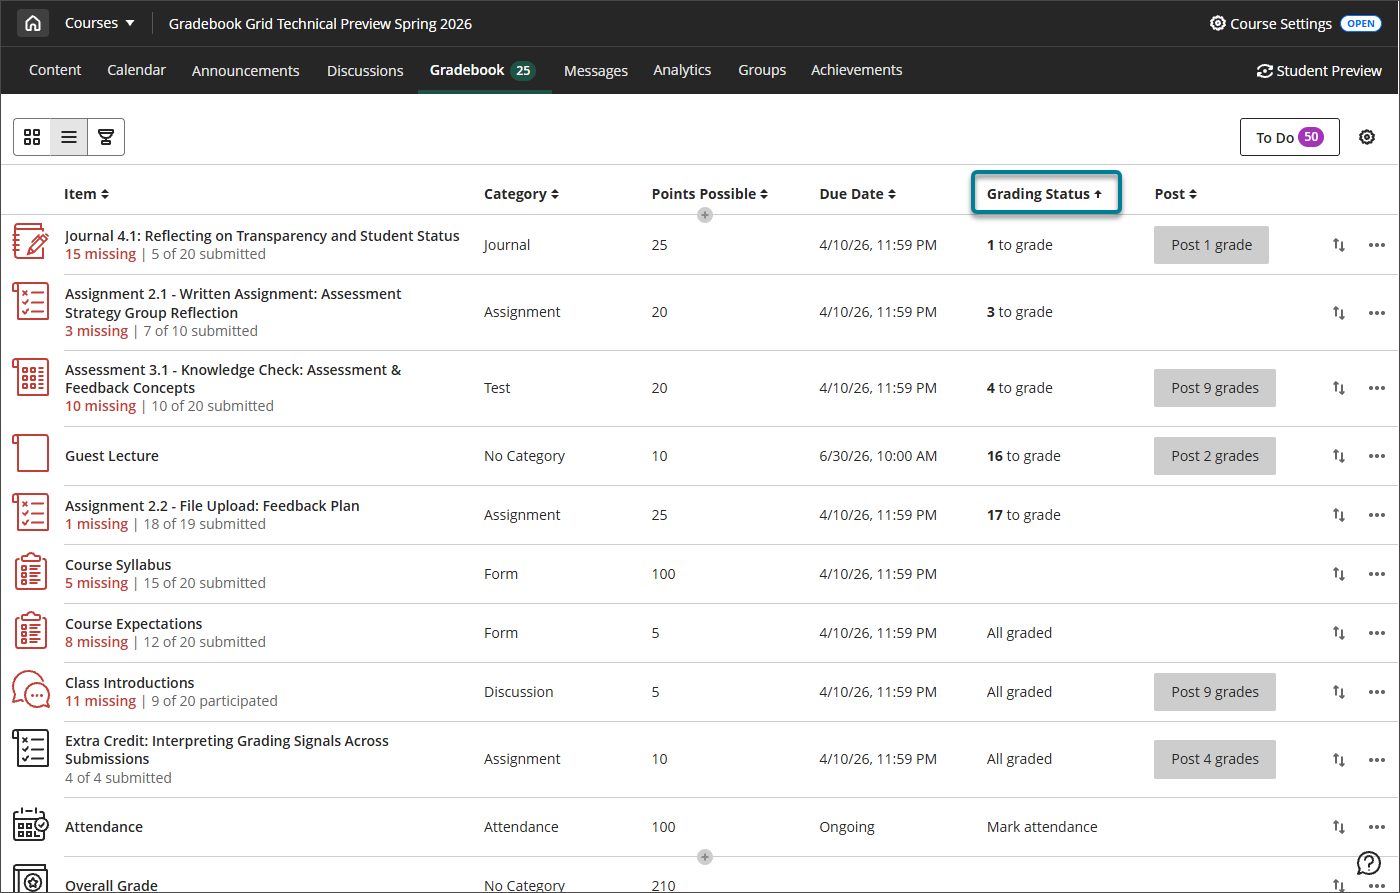The height and width of the screenshot is (893, 1400).
Task: Switch to list view of gradebook
Action: pos(69,137)
